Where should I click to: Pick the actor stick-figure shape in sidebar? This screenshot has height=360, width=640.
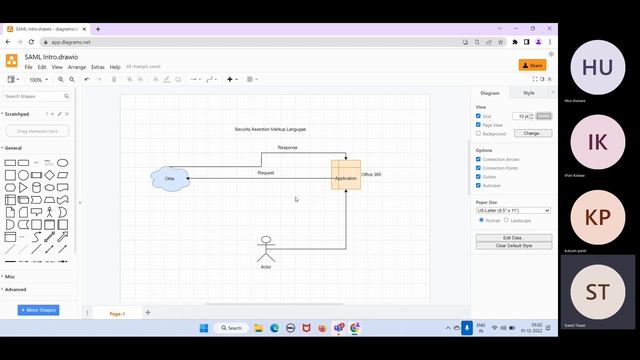(x=49, y=212)
